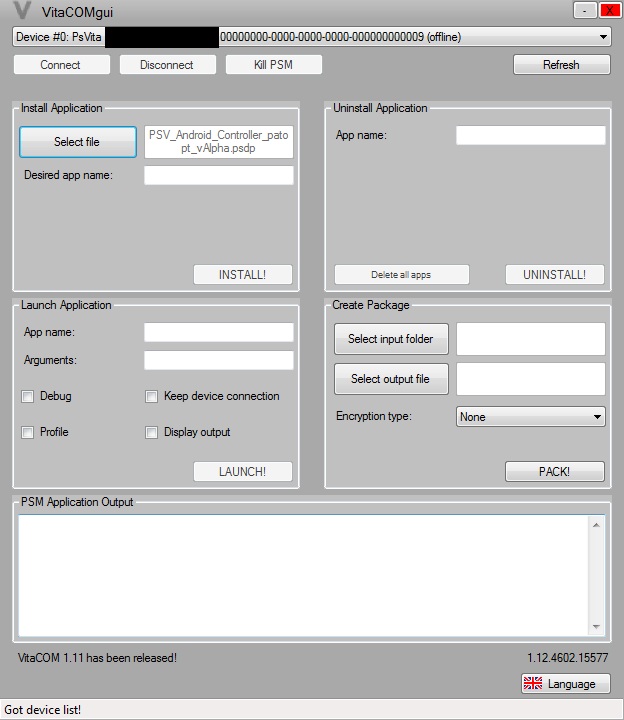Start install with INSTALL! button

click(x=242, y=275)
